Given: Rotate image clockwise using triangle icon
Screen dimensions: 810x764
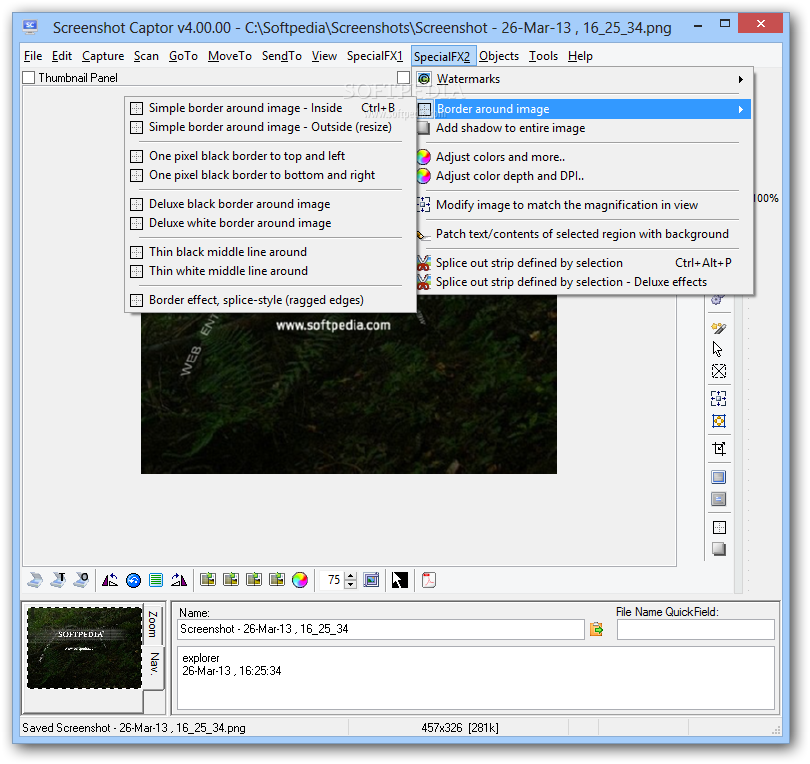Looking at the screenshot, I should point(179,580).
